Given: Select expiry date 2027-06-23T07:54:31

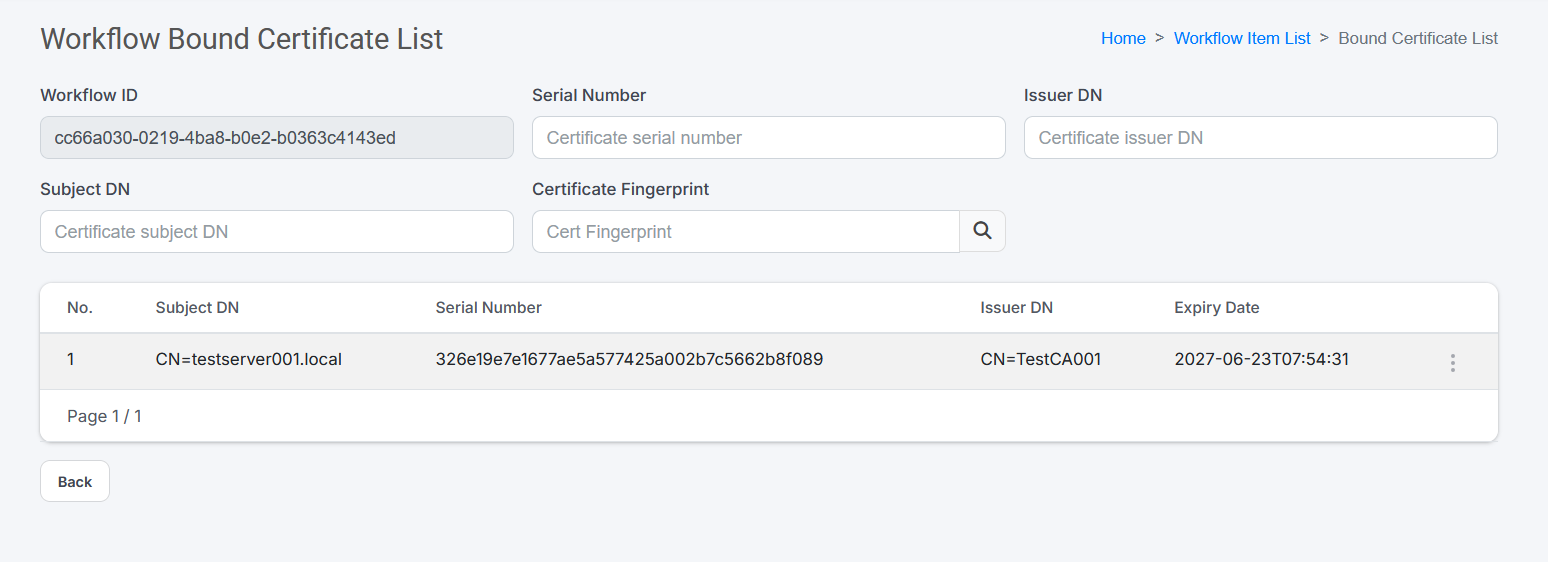Looking at the screenshot, I should pos(1261,359).
